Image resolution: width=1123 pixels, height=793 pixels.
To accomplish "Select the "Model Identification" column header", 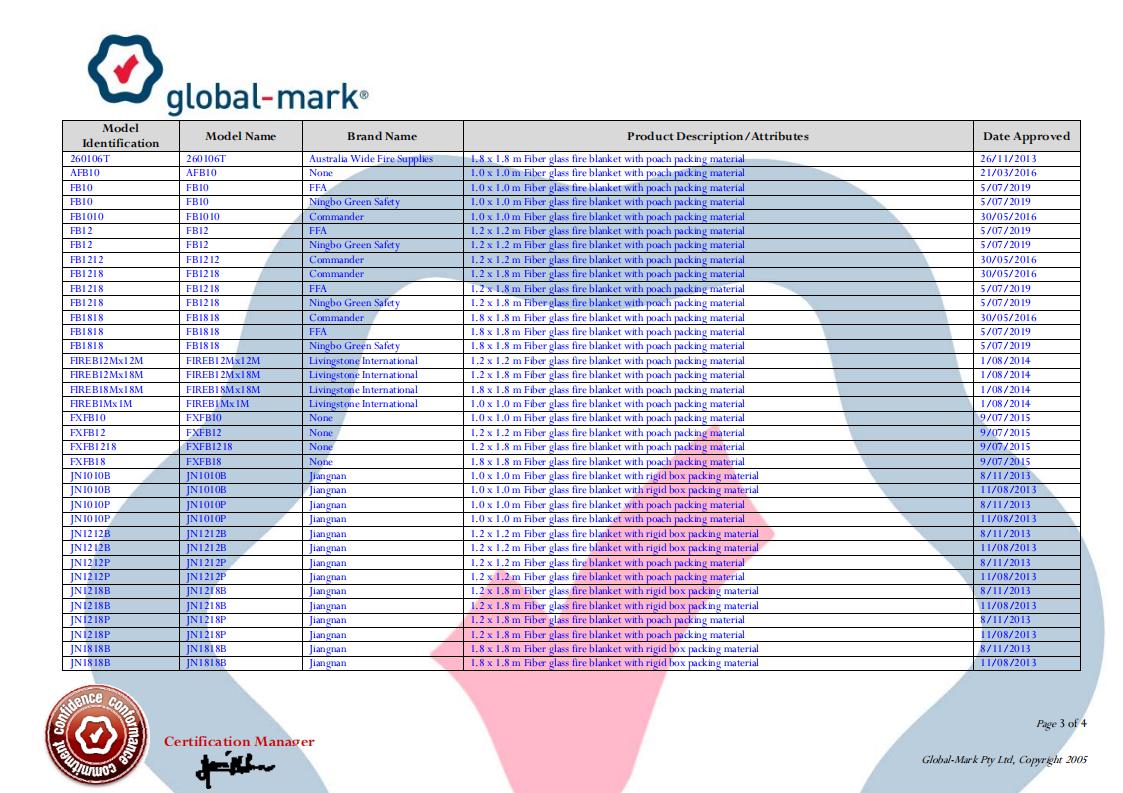I will 120,135.
